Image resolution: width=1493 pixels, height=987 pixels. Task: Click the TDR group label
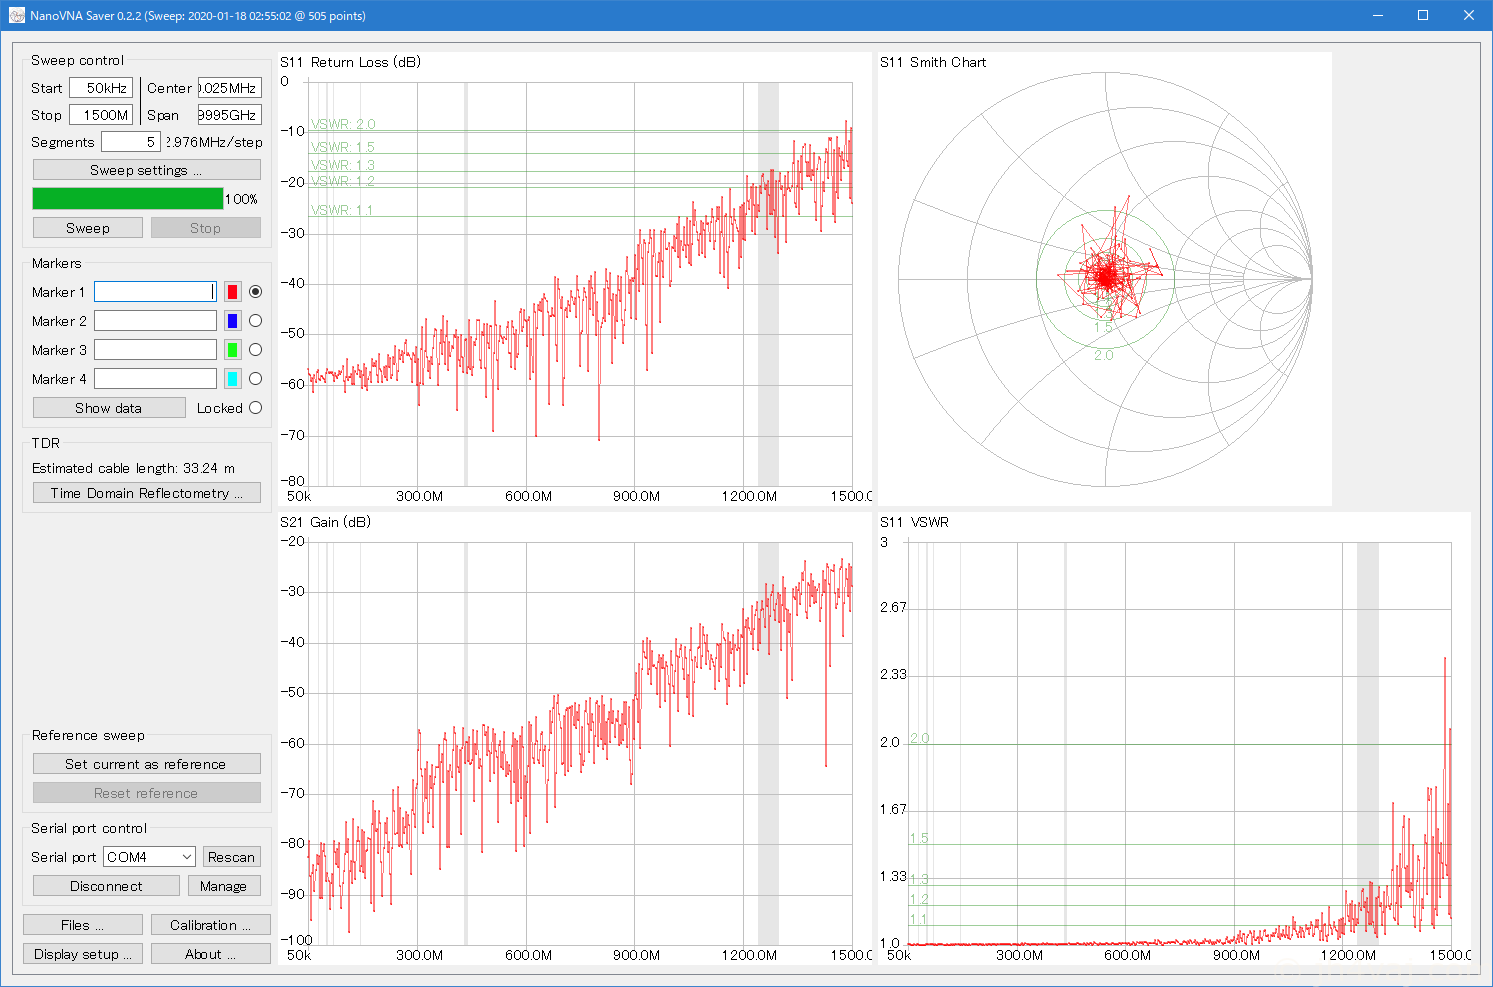[x=46, y=443]
